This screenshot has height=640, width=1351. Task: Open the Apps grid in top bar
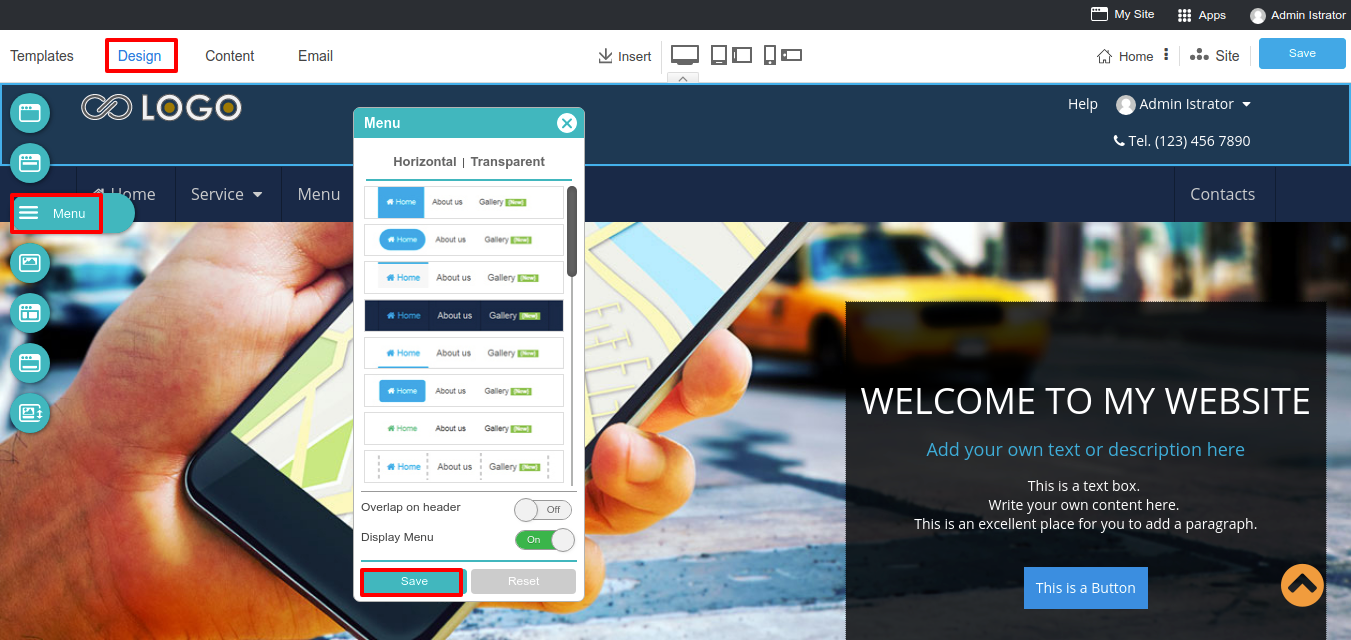(1185, 15)
